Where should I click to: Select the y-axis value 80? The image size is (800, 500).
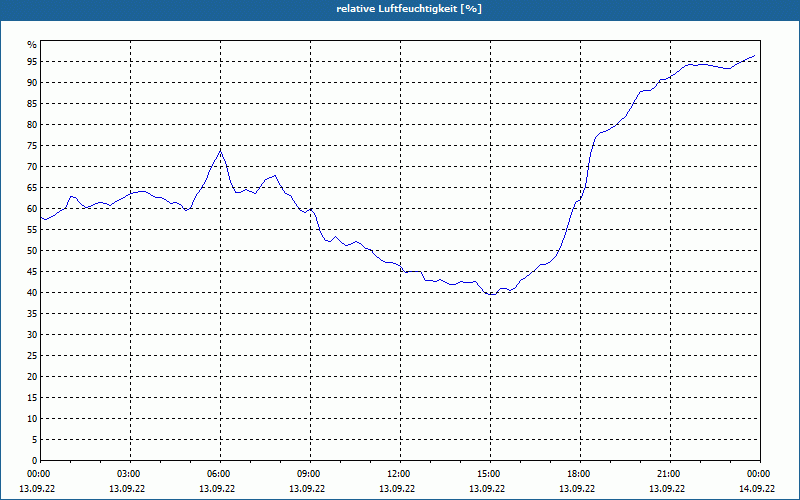click(x=32, y=125)
